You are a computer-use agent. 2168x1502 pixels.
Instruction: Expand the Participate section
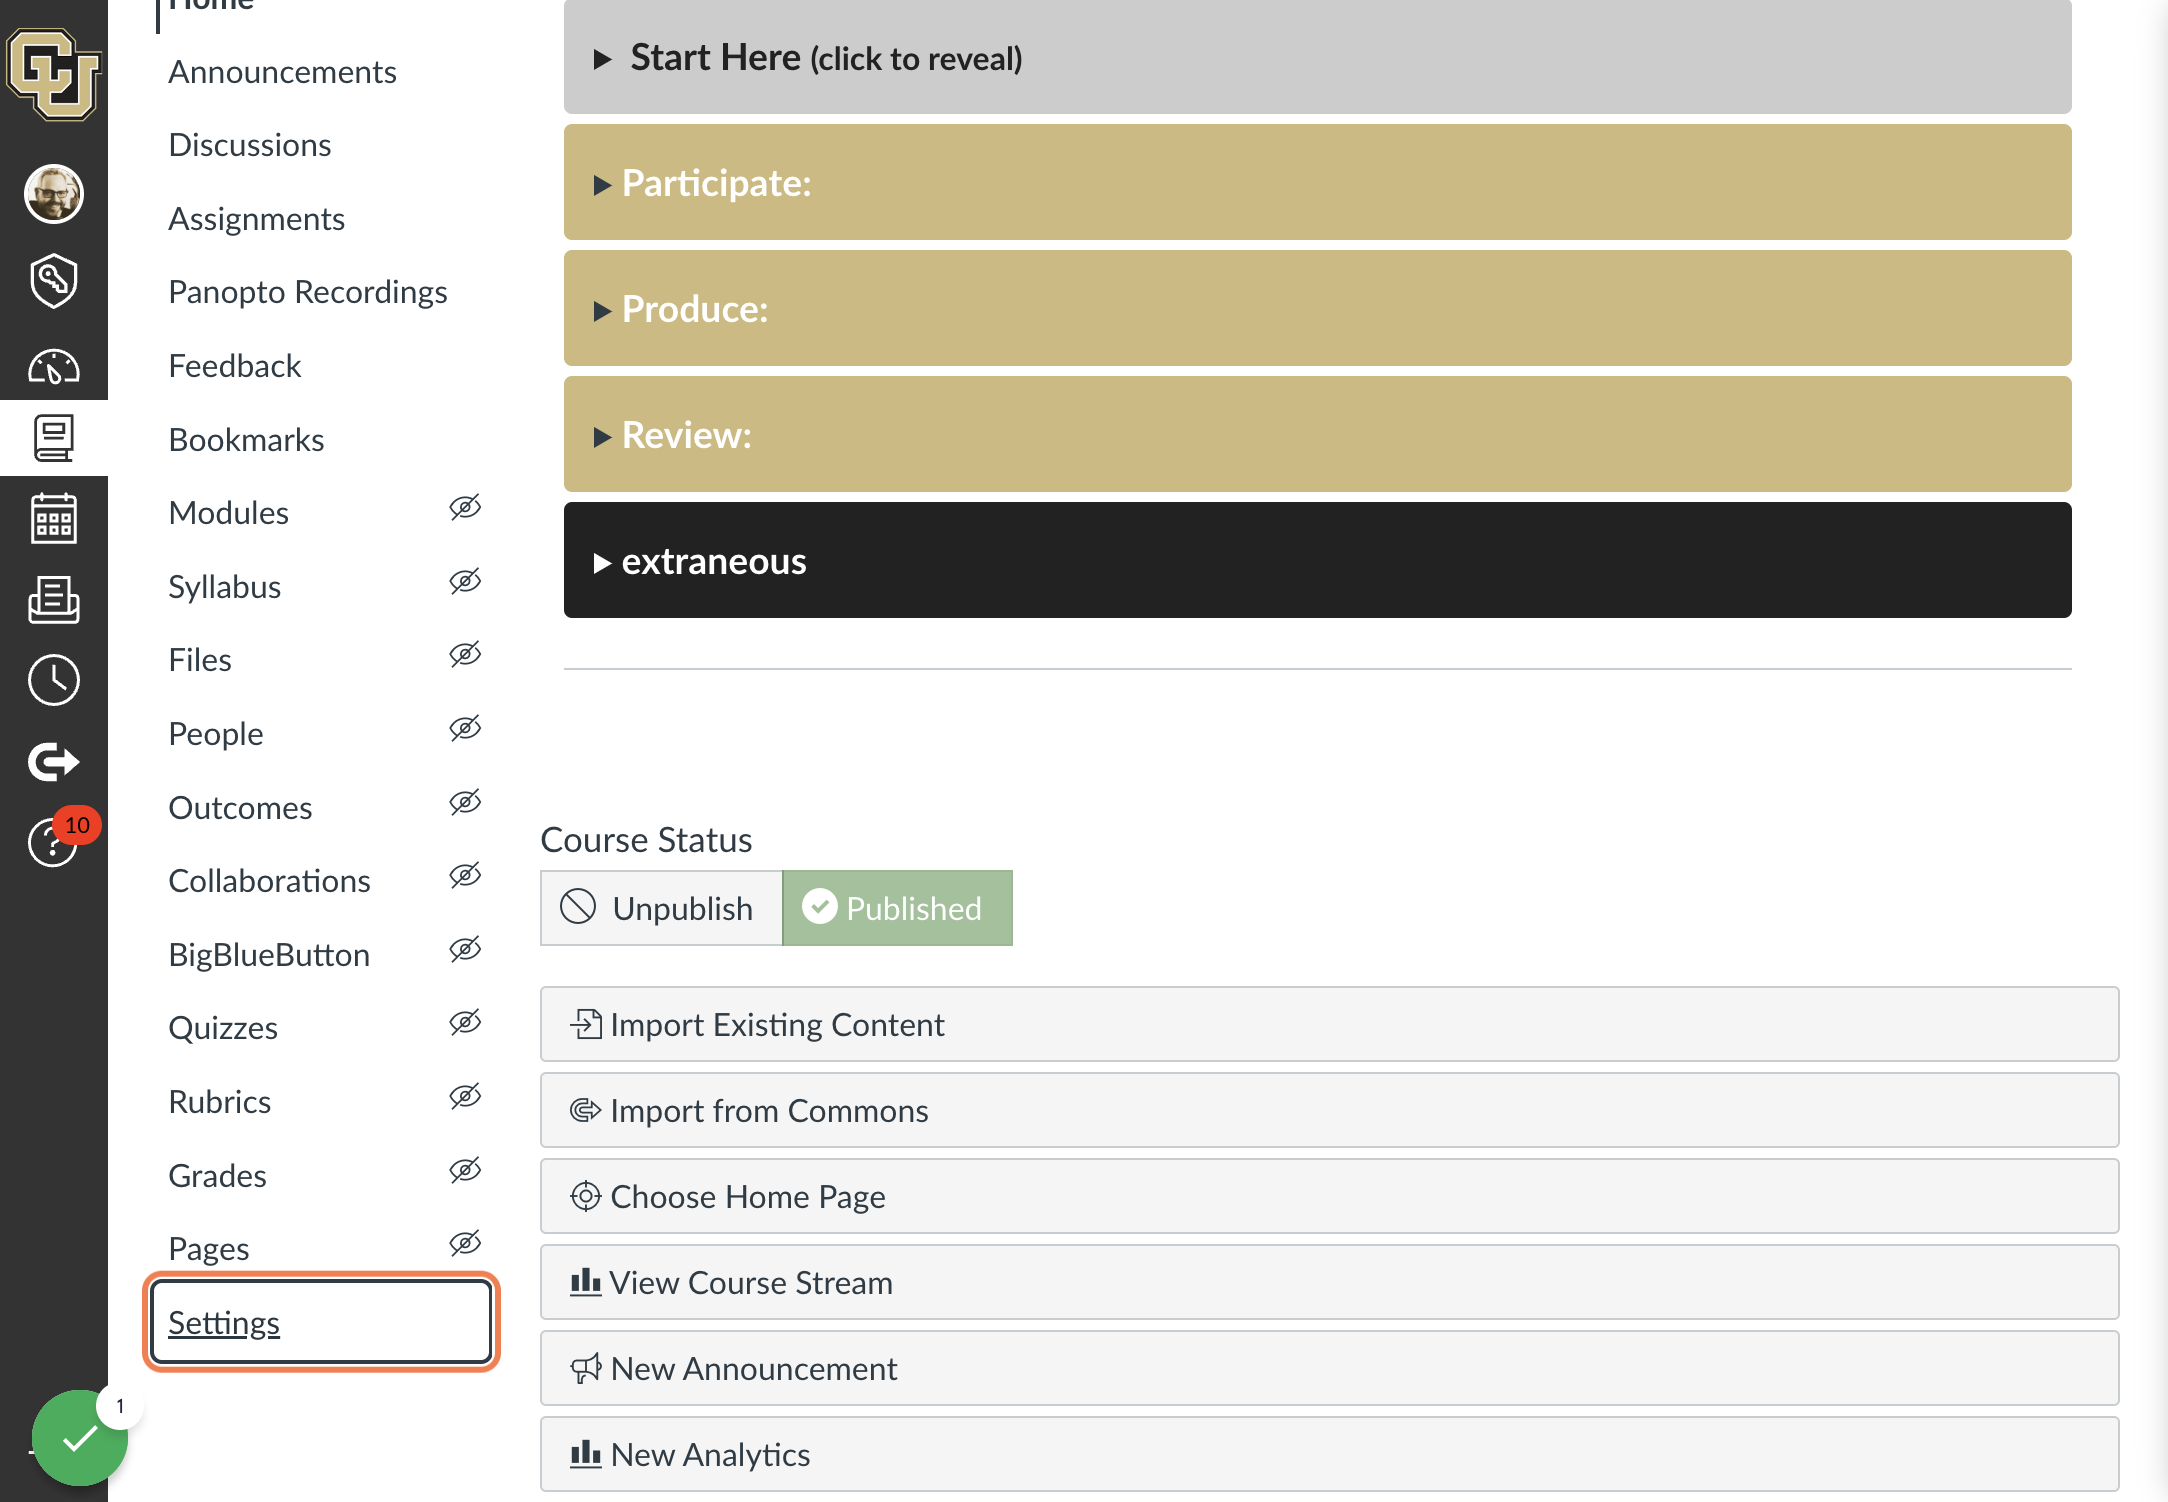[x=1317, y=182]
